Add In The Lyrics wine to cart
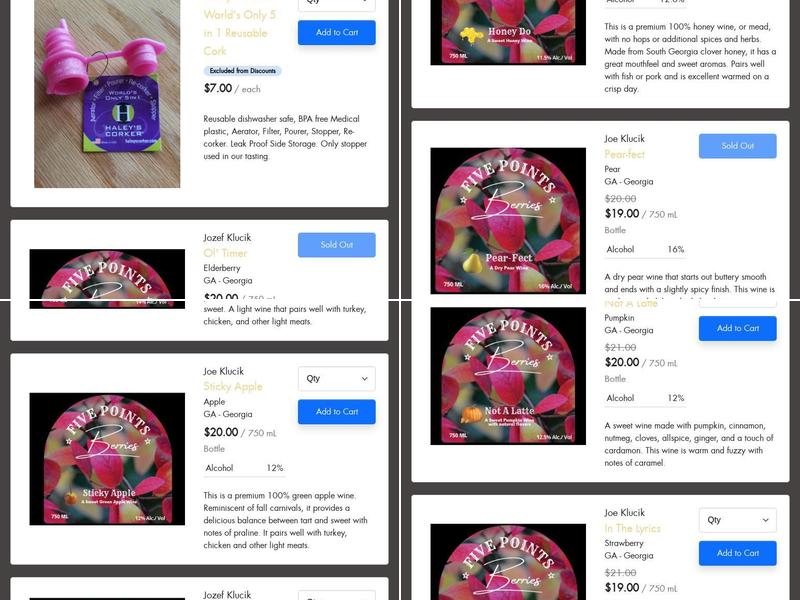Screen dimensions: 800x600 coord(738,553)
